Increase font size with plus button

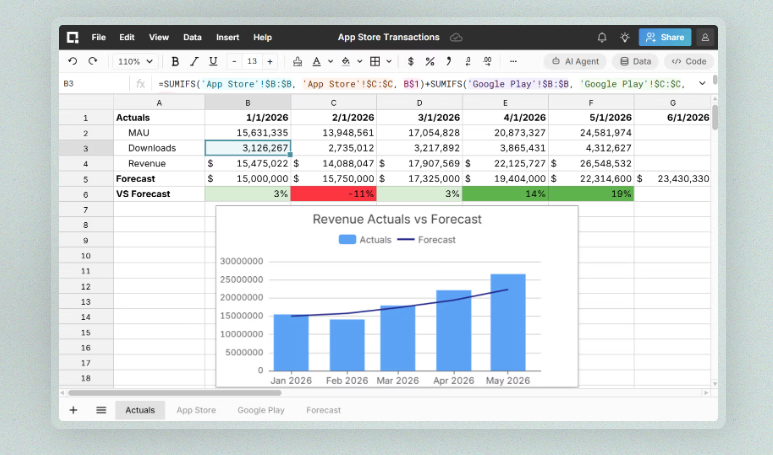270,62
